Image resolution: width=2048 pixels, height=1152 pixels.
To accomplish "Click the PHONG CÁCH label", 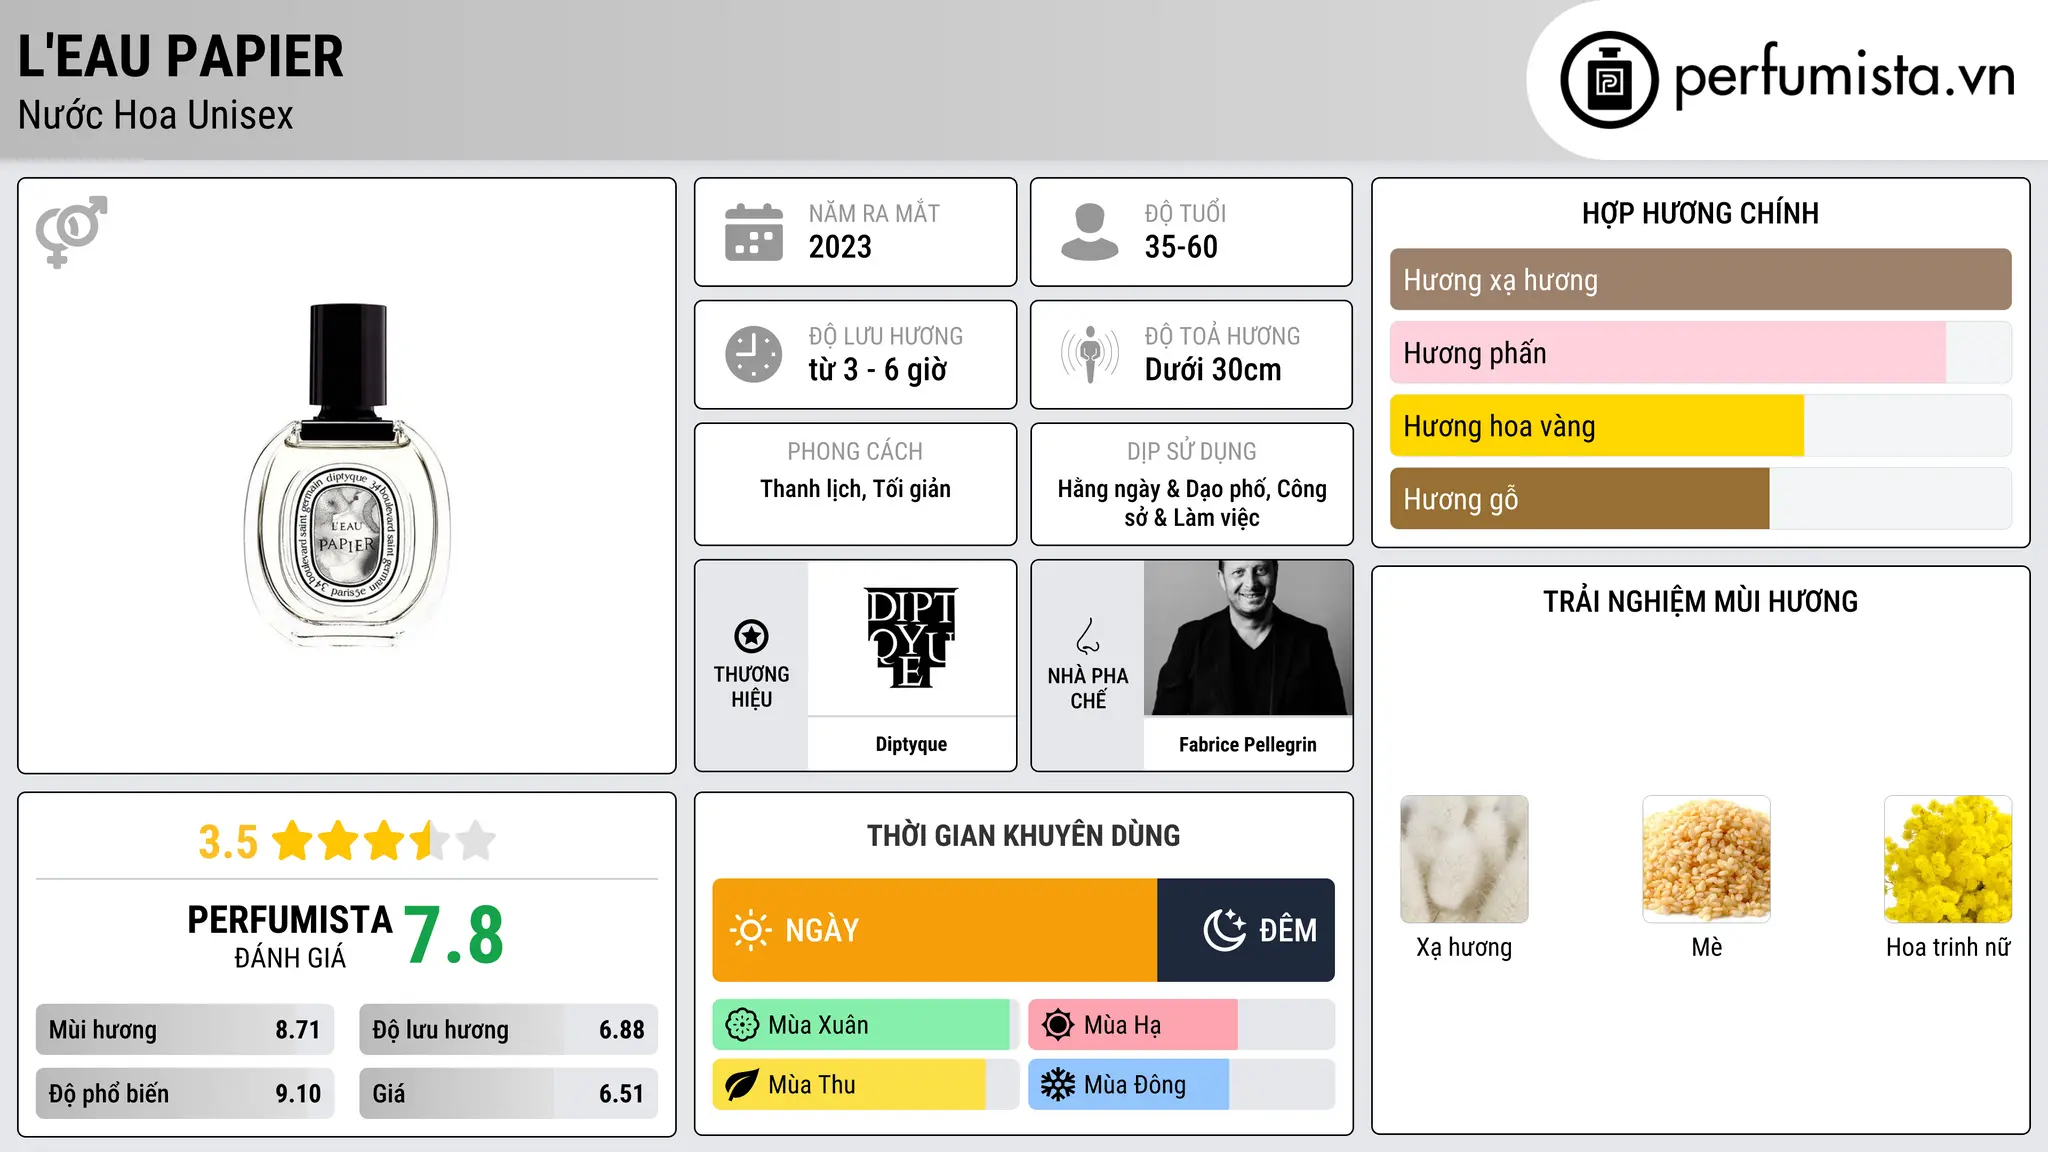I will click(855, 451).
